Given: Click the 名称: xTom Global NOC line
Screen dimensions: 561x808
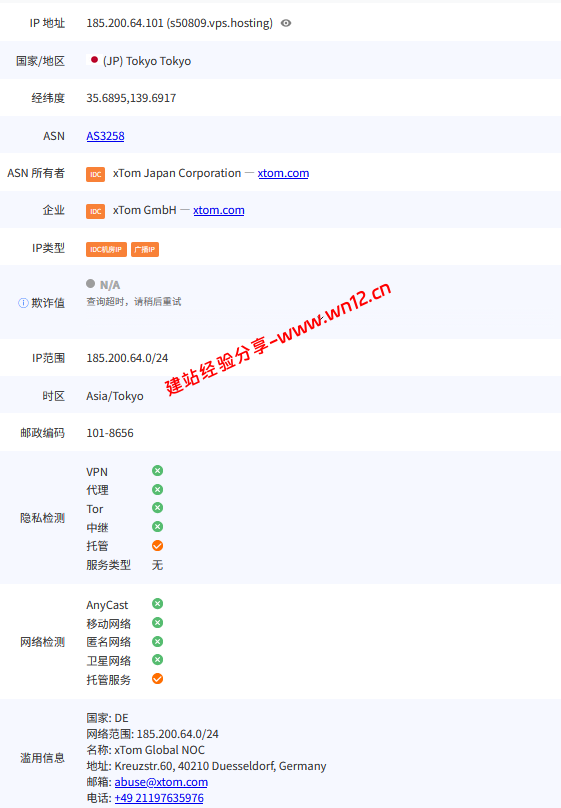Looking at the screenshot, I should pos(145,750).
